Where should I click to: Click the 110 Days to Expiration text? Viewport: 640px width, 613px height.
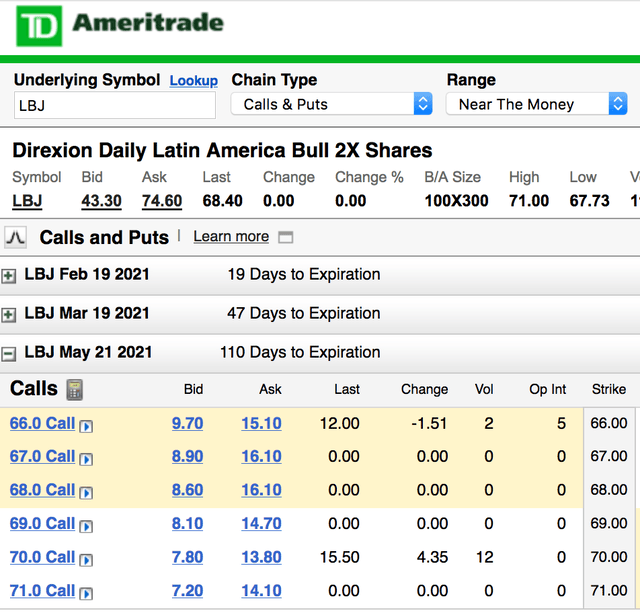(300, 353)
